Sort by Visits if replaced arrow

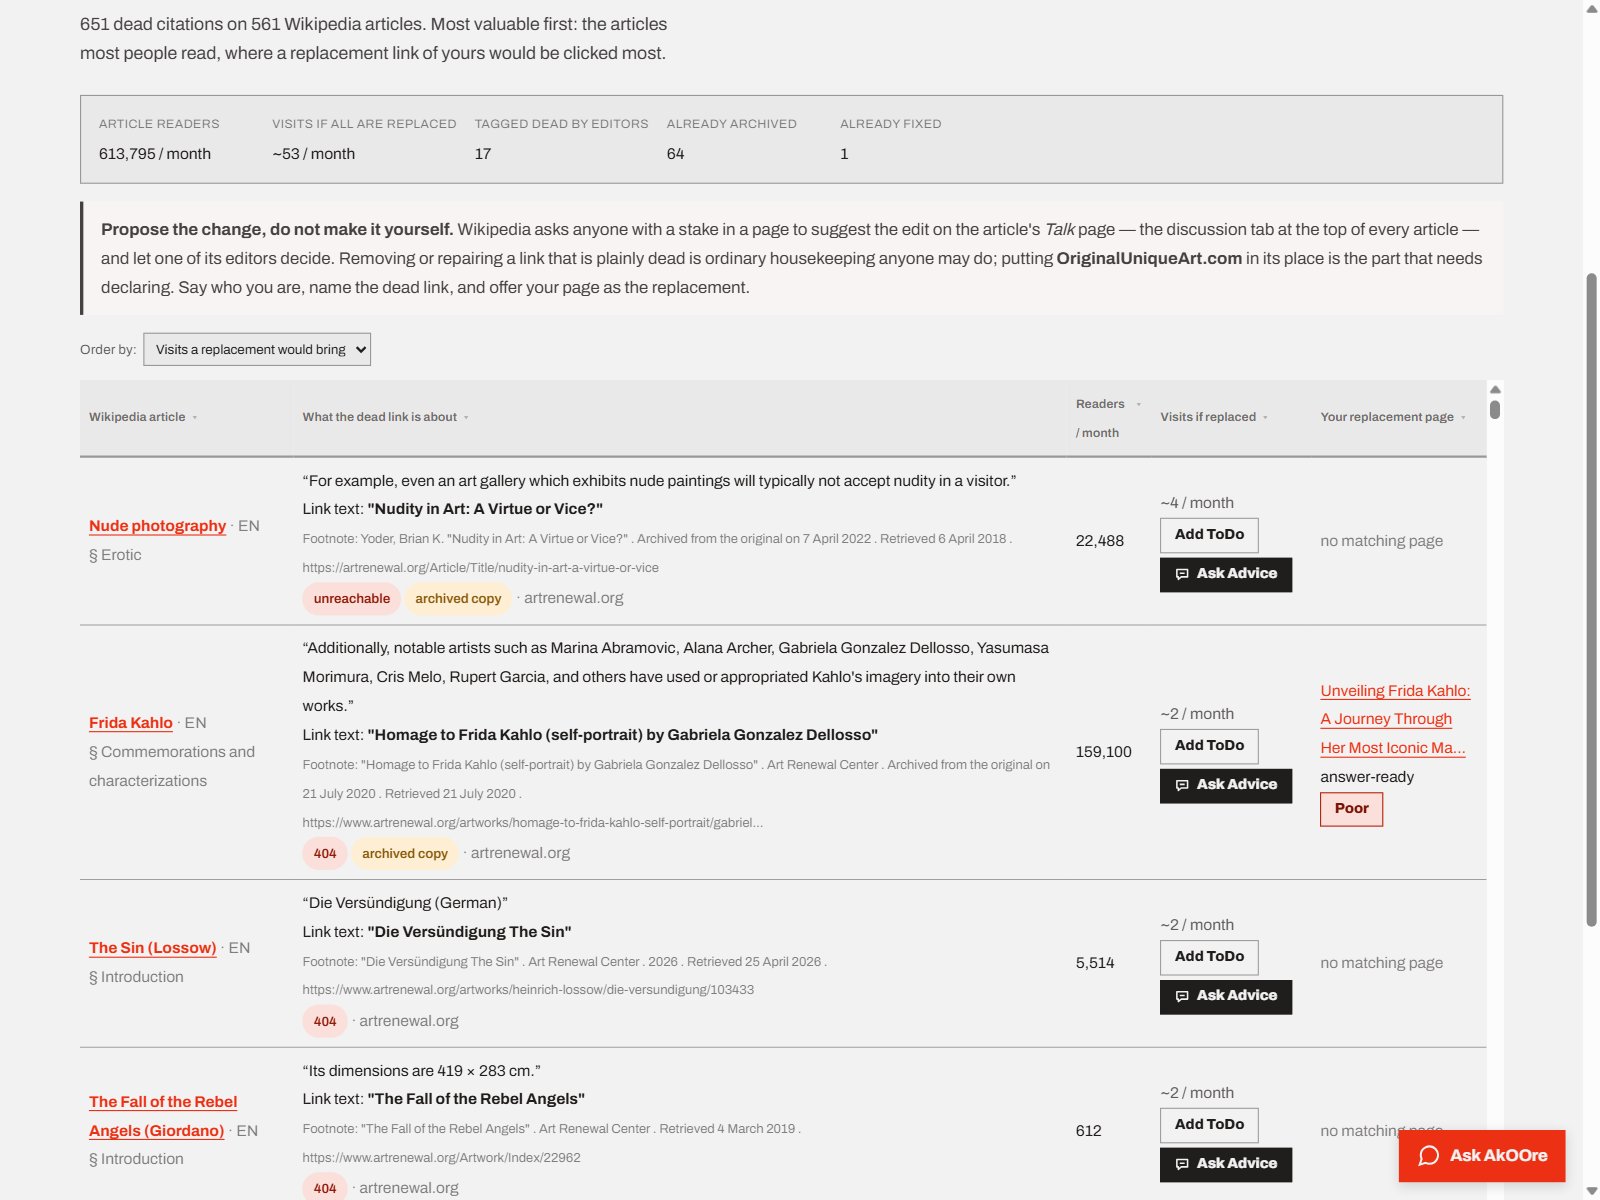click(1265, 418)
